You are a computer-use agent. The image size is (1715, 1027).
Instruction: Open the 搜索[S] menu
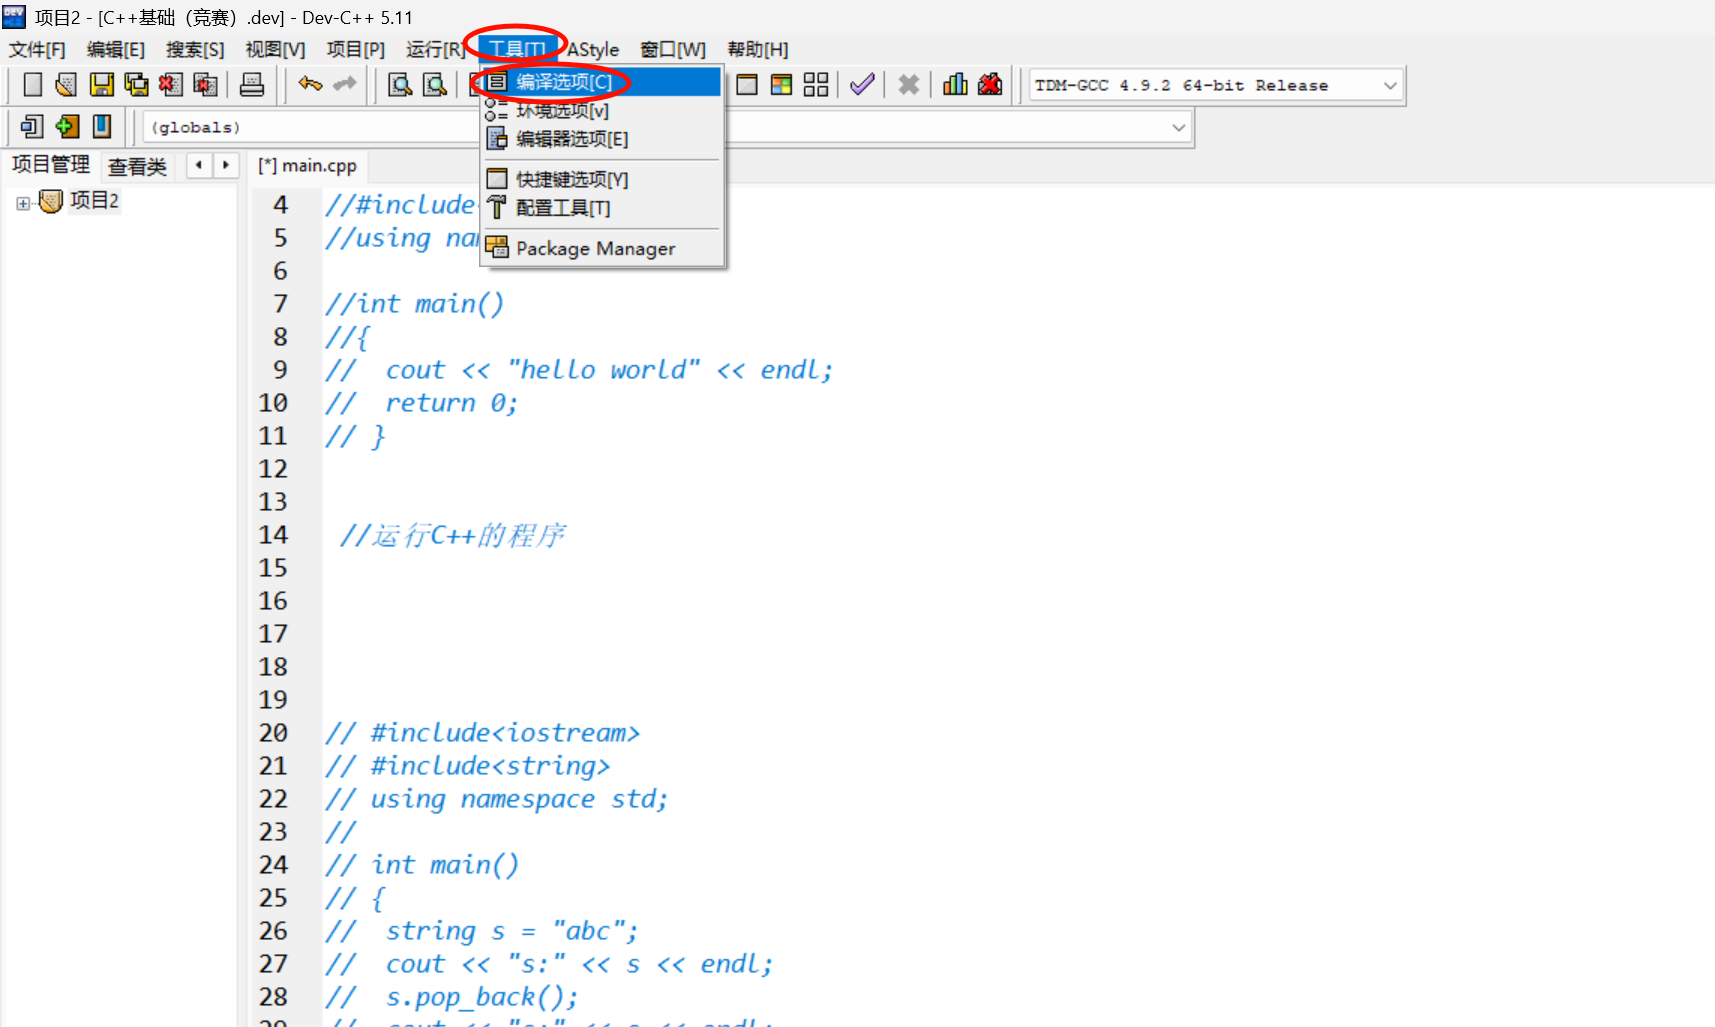click(195, 49)
